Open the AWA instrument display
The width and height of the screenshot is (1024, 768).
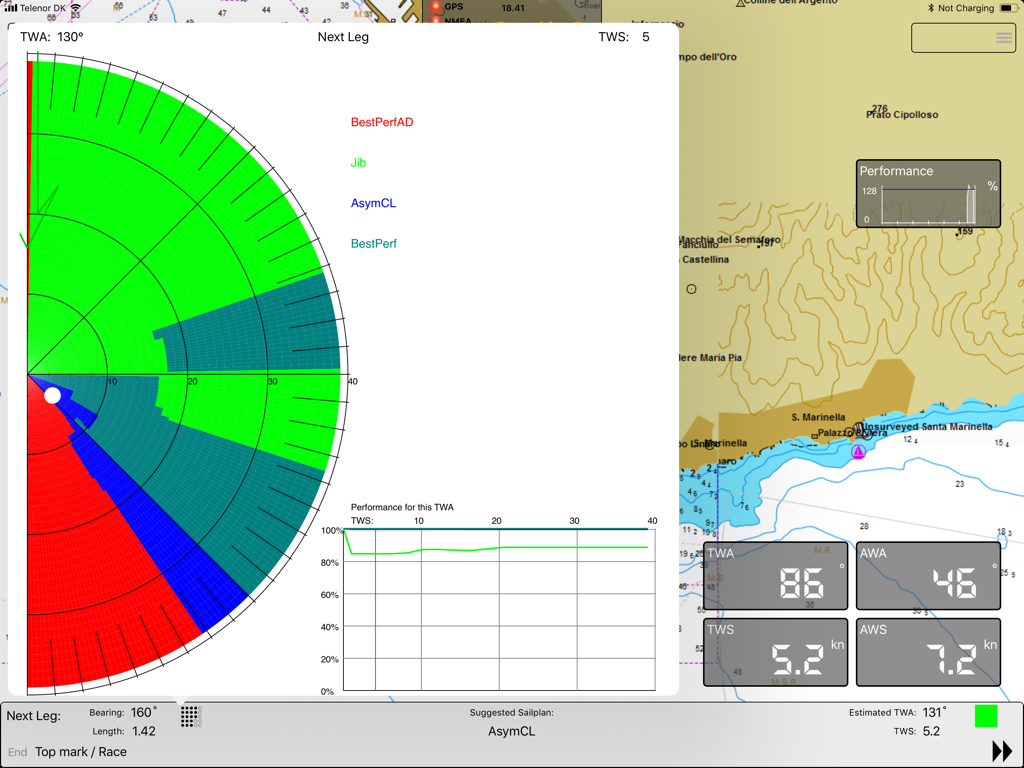(927, 576)
